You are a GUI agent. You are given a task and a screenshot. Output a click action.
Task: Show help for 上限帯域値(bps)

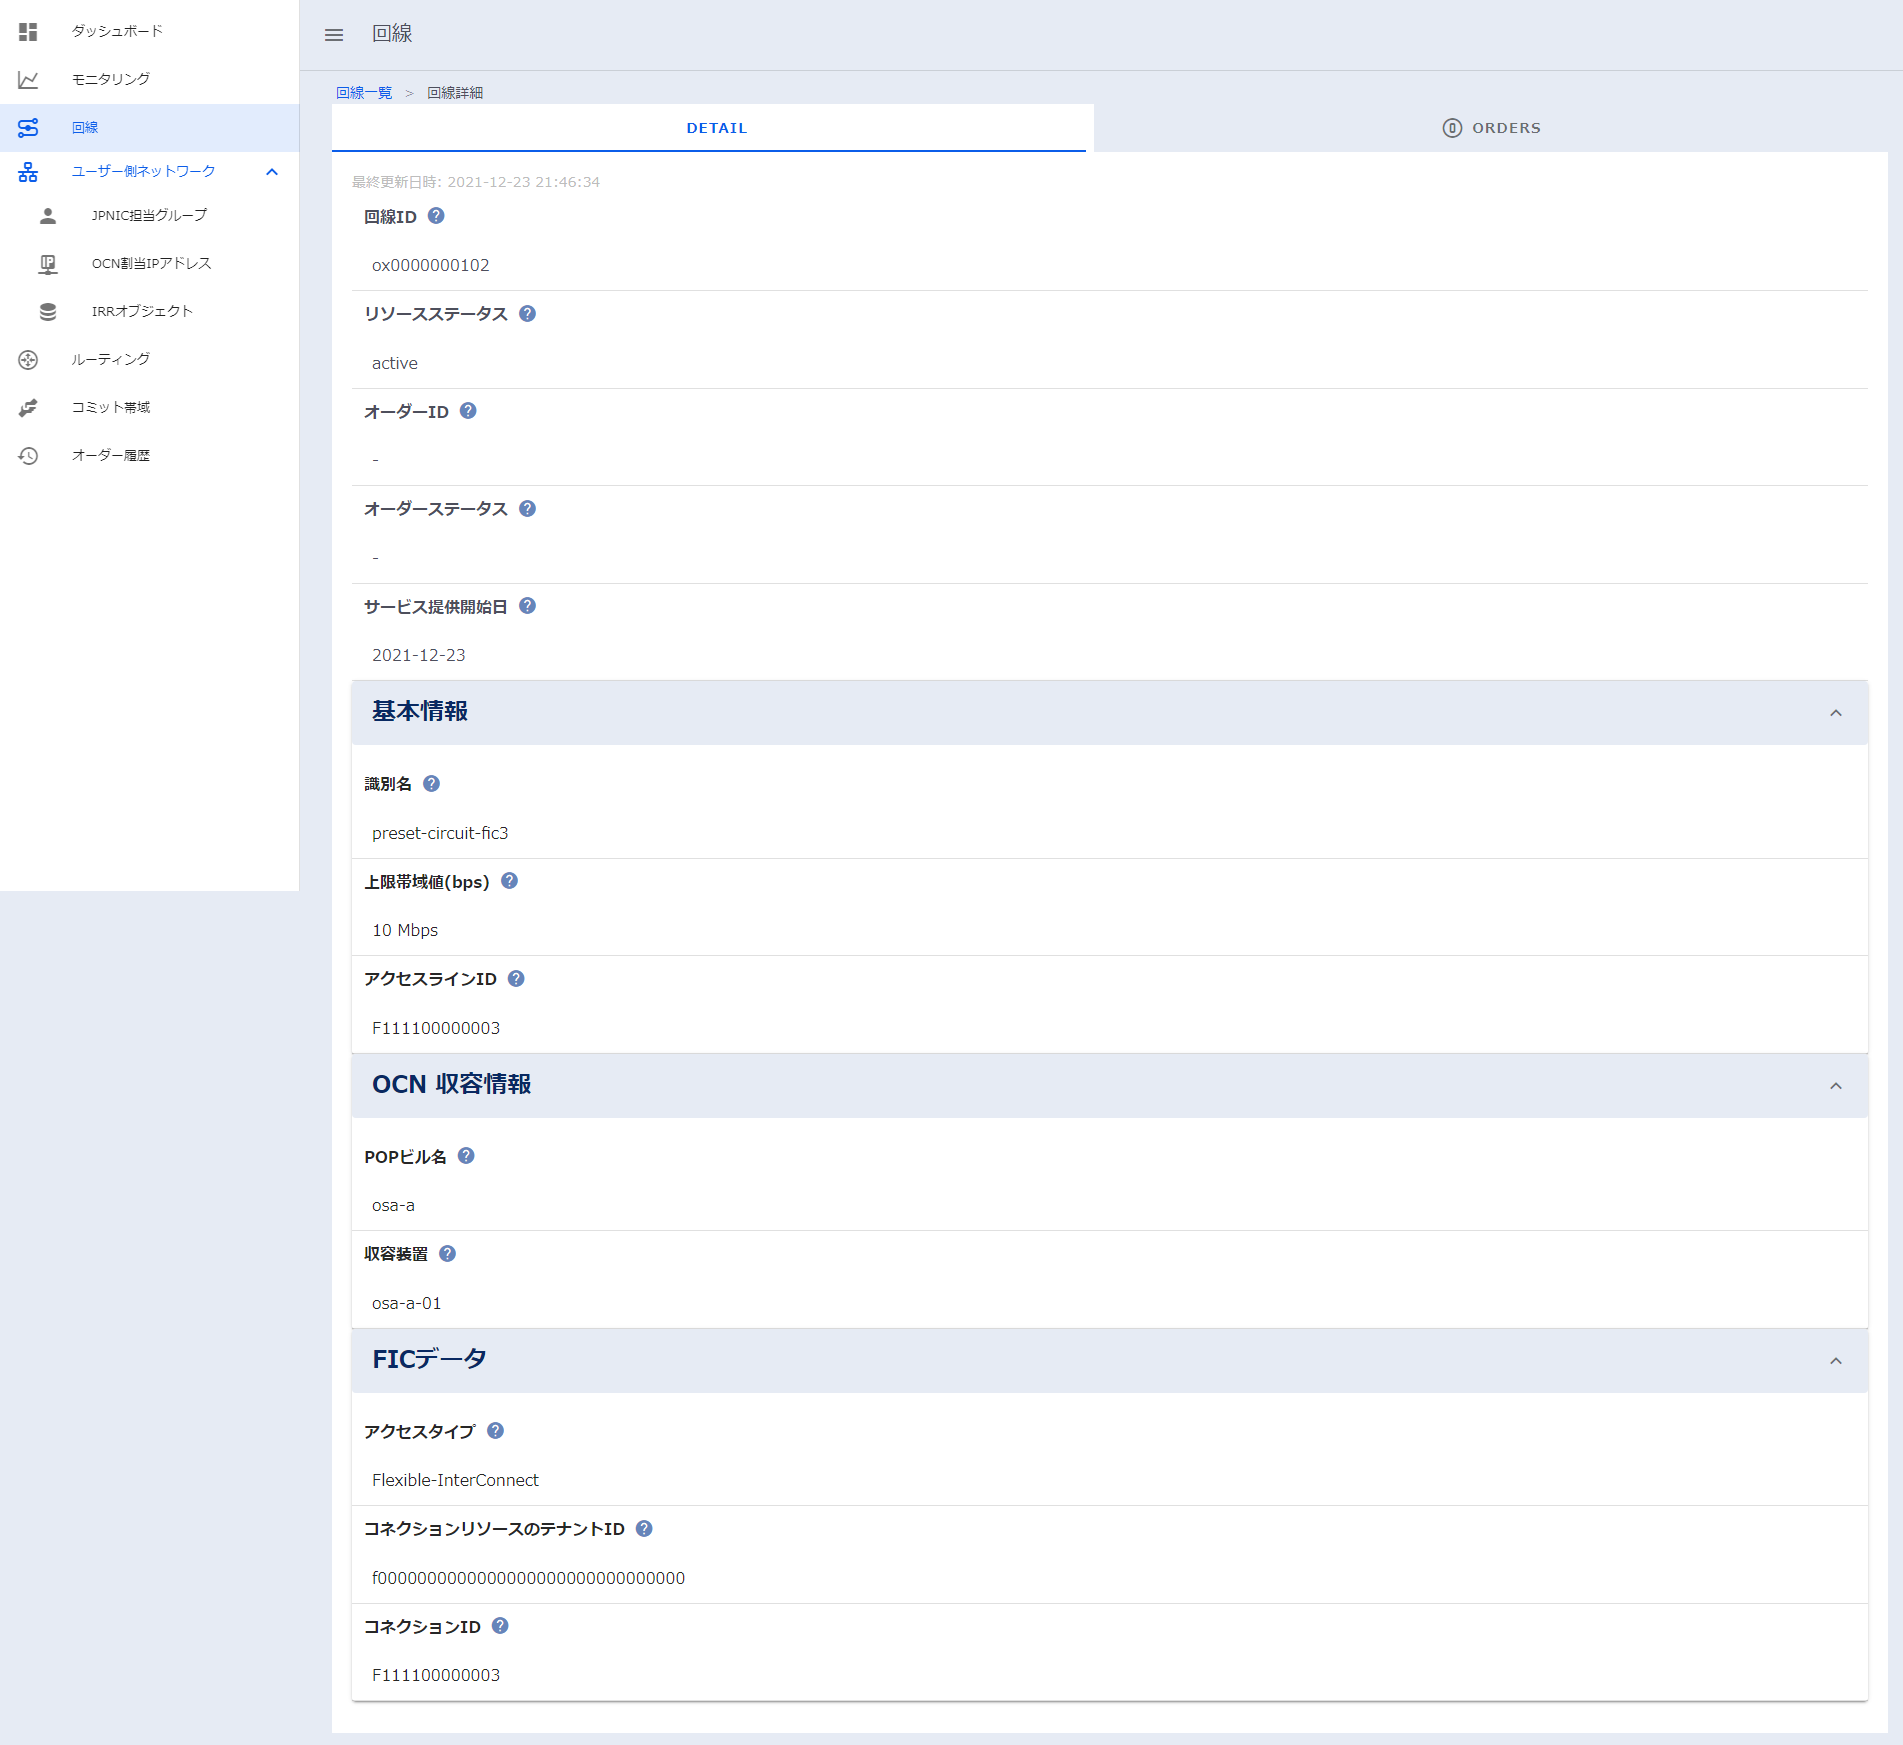coord(509,881)
